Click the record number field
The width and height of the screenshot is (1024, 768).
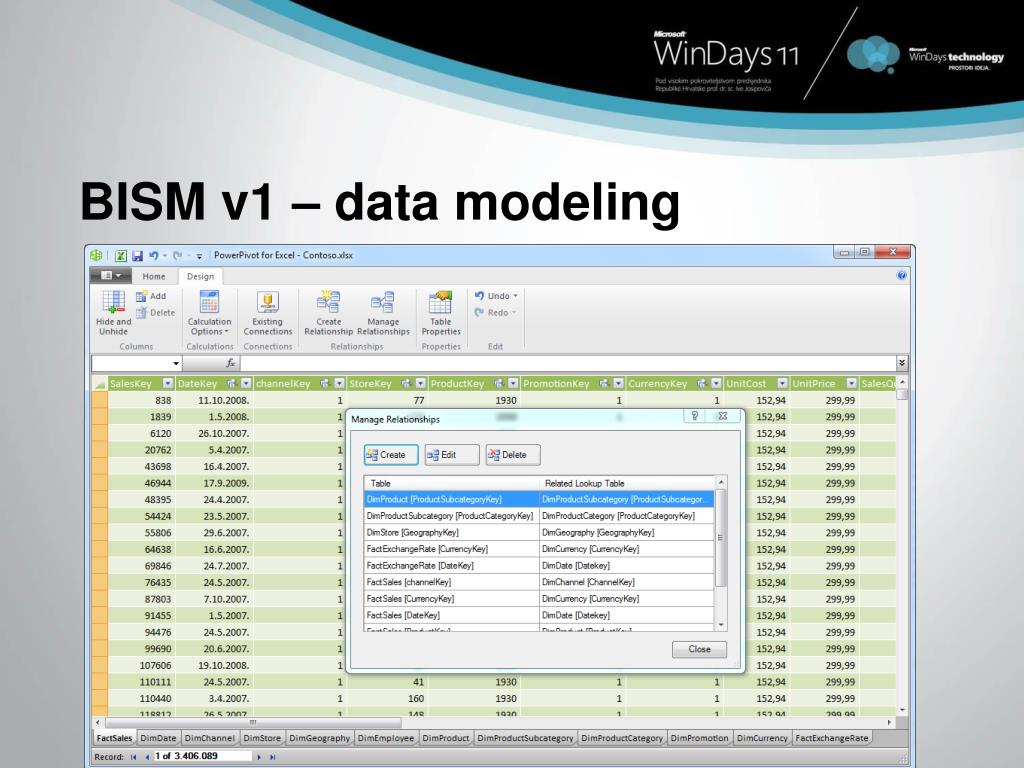[202, 756]
